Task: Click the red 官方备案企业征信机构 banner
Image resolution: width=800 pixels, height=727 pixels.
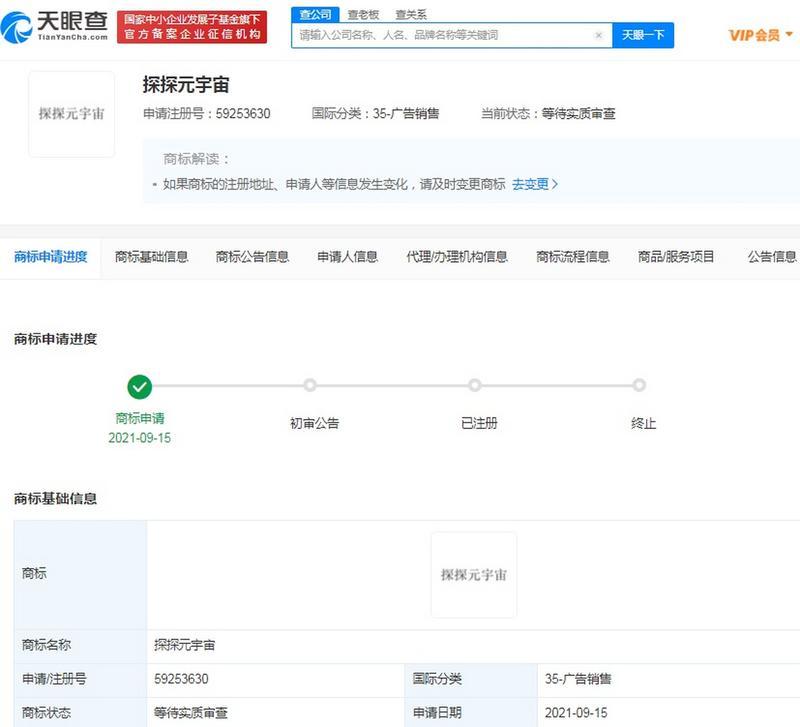Action: 192,27
